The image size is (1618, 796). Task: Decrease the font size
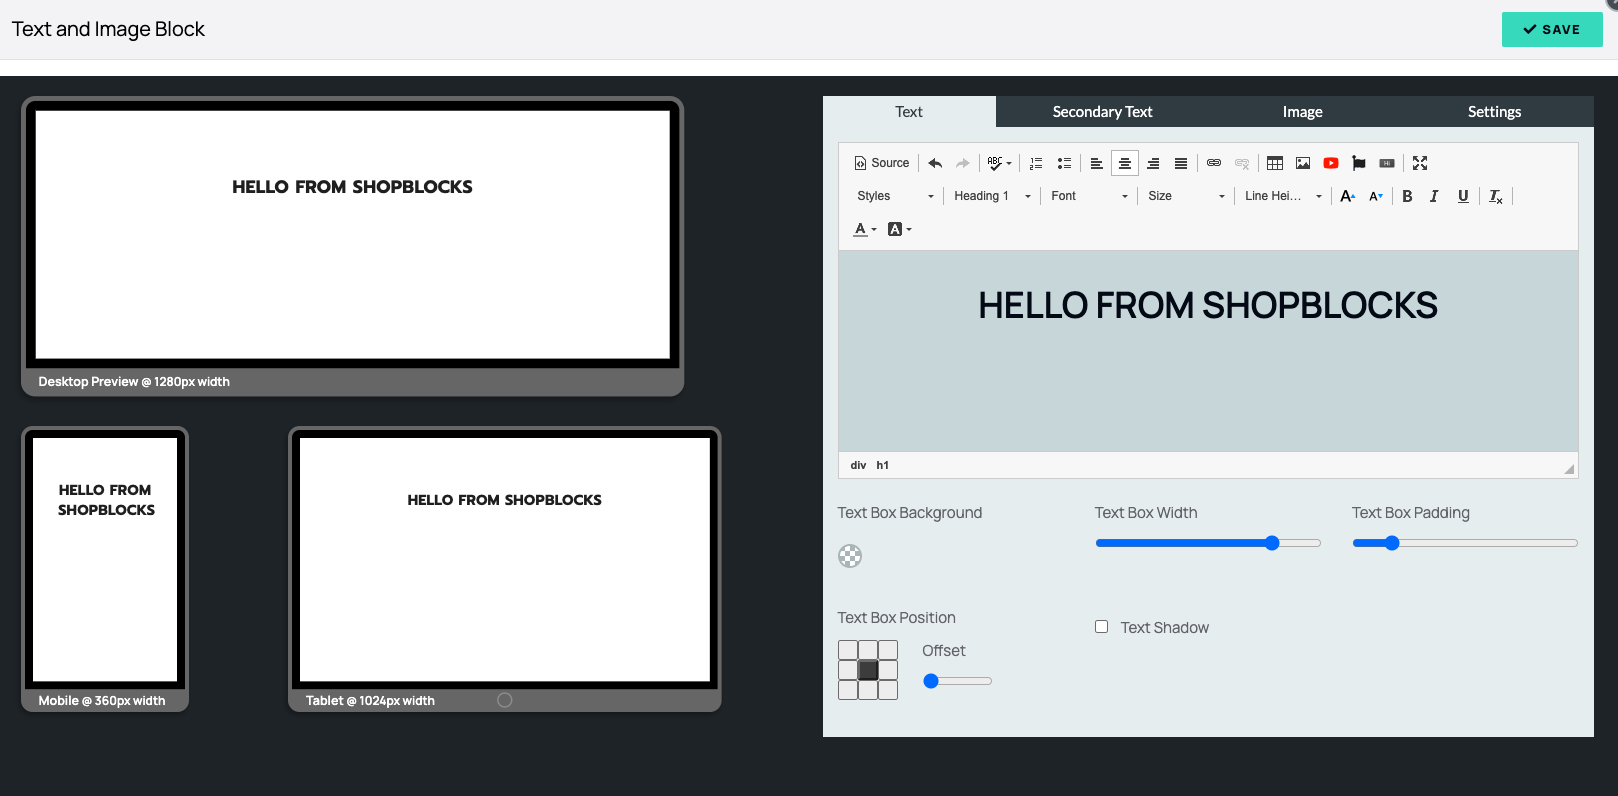click(1376, 196)
